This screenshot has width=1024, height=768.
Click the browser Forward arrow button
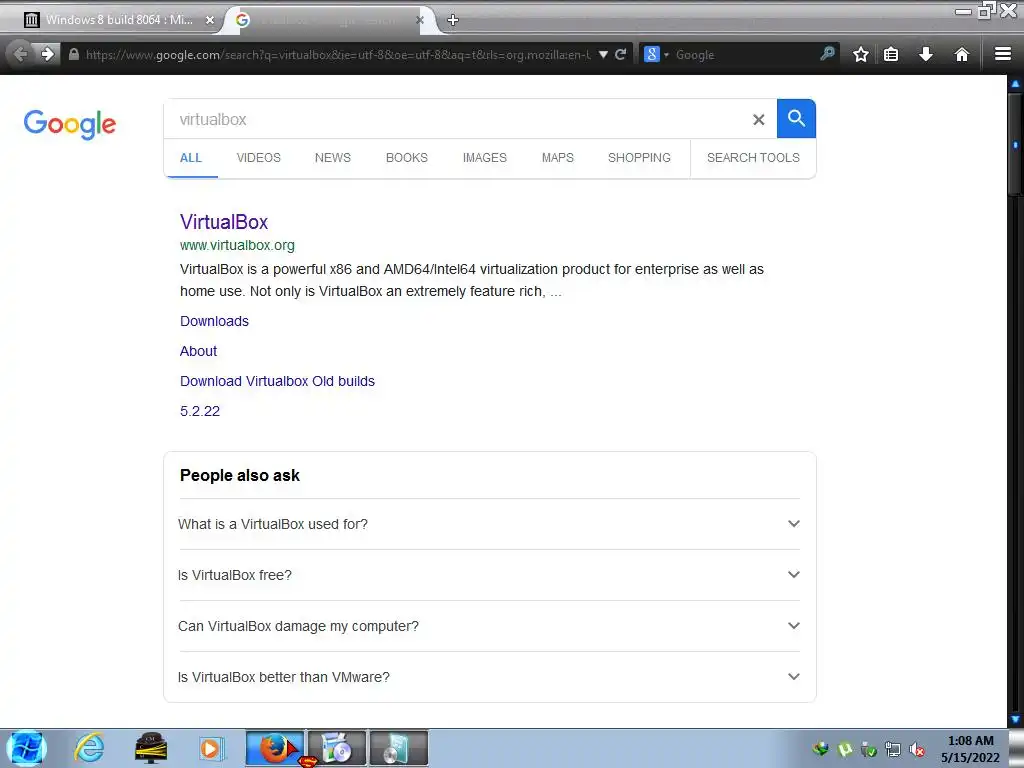[48, 54]
